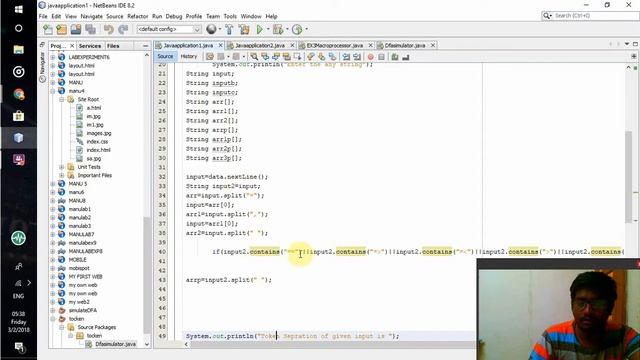Screen dimensions: 640x360
Task: Click the Search (Ctrl+I) field
Action: point(590,16)
